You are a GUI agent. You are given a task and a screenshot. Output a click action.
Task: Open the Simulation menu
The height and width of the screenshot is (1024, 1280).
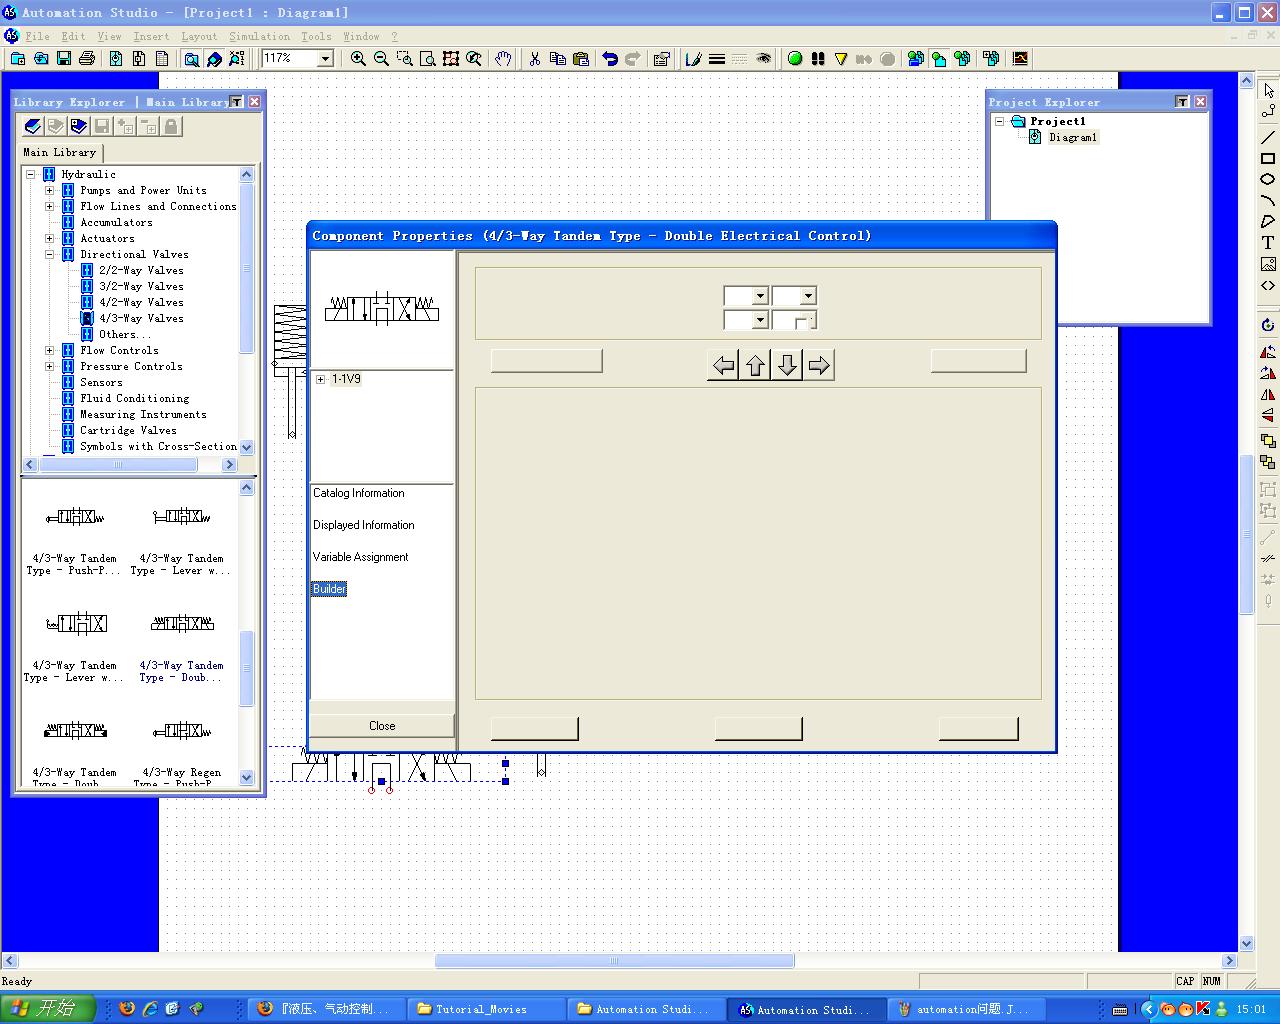(260, 36)
